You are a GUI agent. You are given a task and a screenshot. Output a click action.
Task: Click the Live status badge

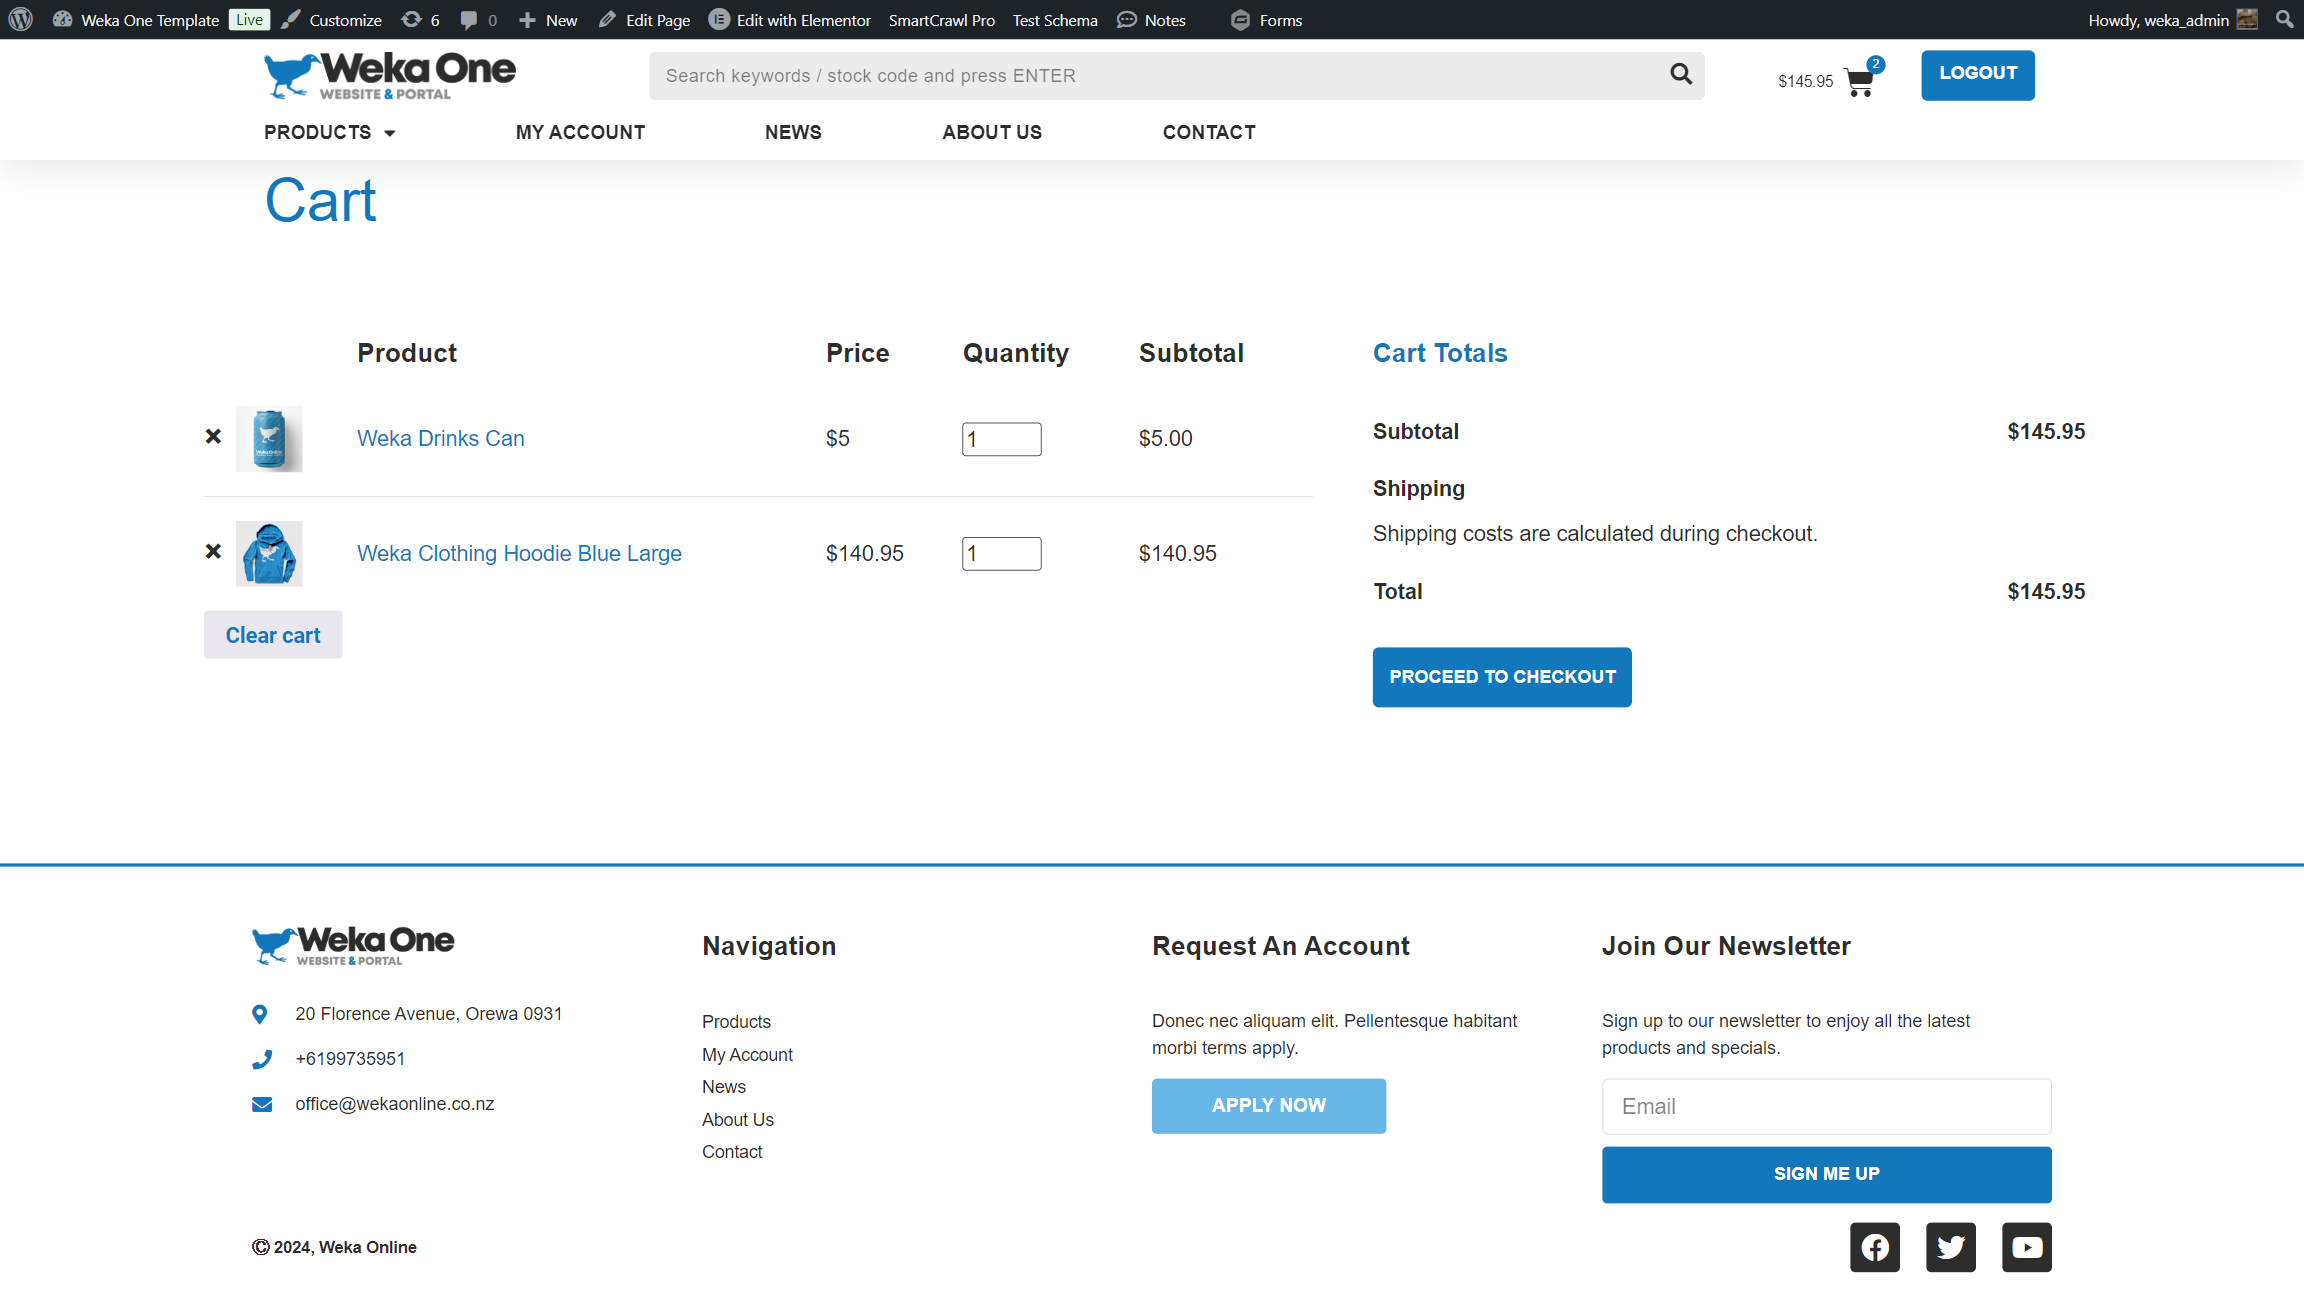pyautogui.click(x=249, y=20)
